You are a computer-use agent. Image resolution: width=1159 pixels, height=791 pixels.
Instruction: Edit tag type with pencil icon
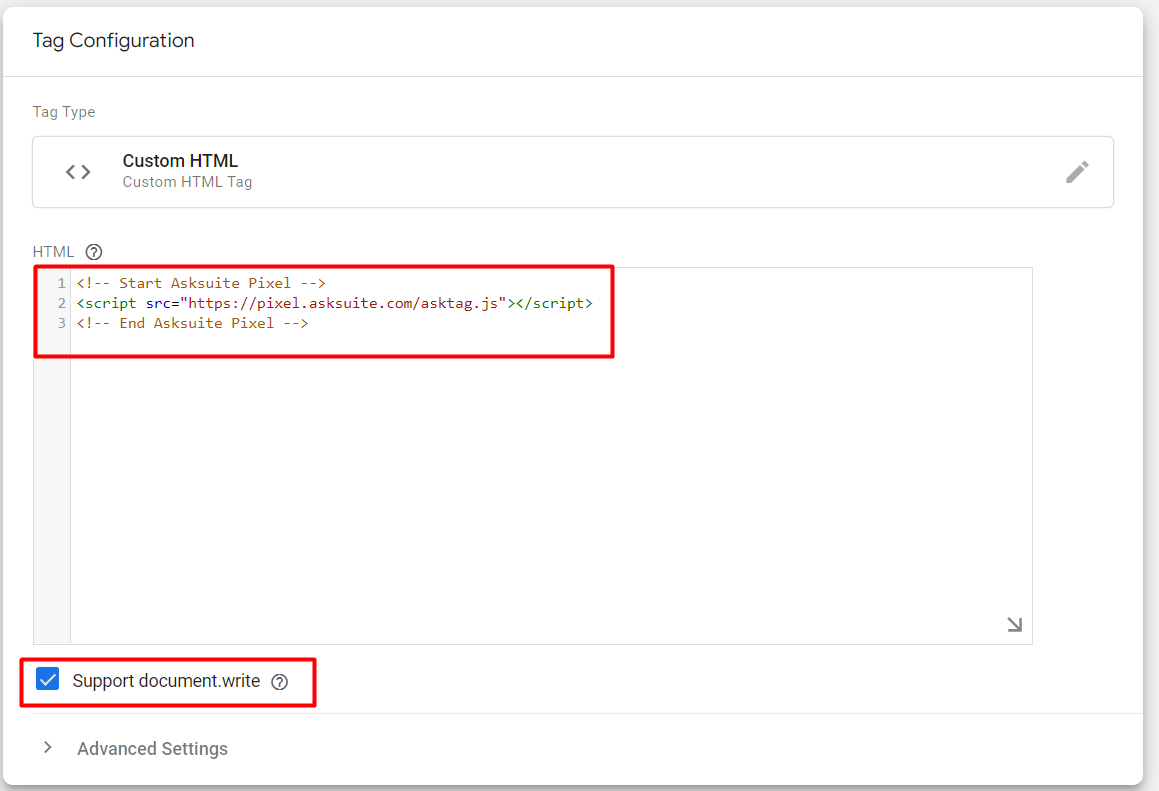pyautogui.click(x=1077, y=172)
